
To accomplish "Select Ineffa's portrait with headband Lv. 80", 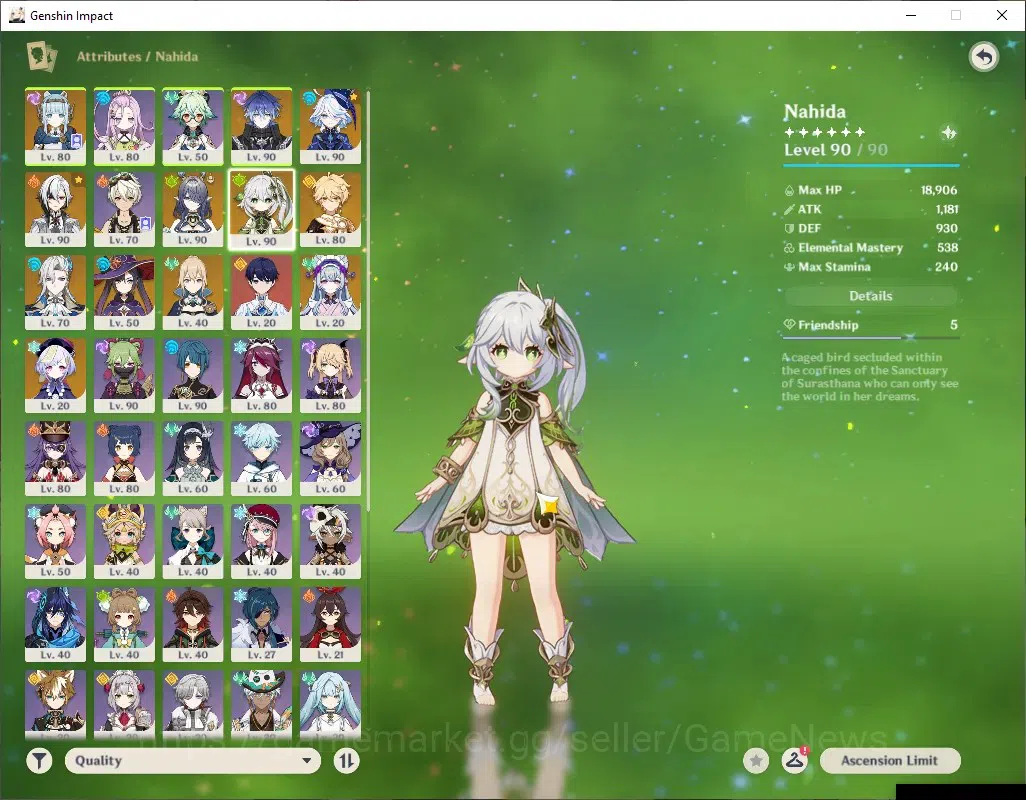I will click(x=56, y=126).
